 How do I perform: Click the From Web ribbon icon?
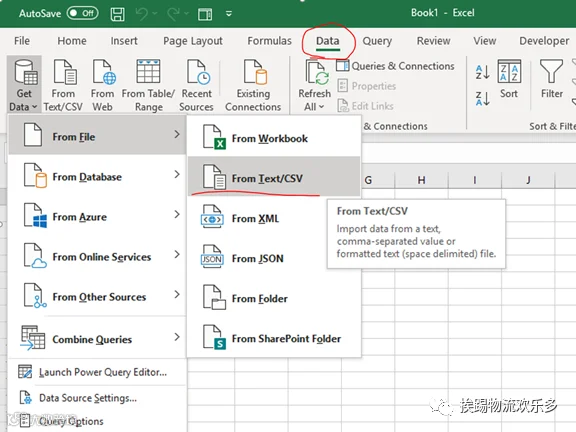point(102,85)
